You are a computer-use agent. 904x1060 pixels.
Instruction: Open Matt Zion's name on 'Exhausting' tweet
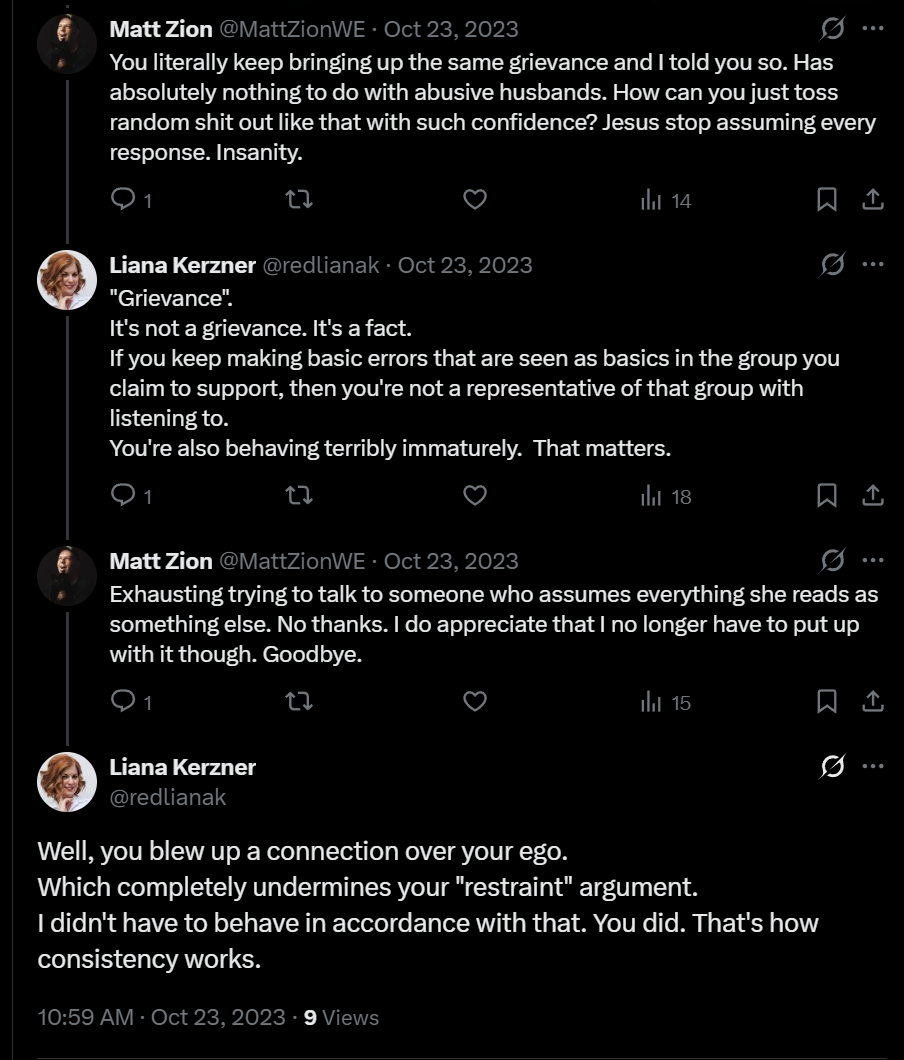[161, 561]
